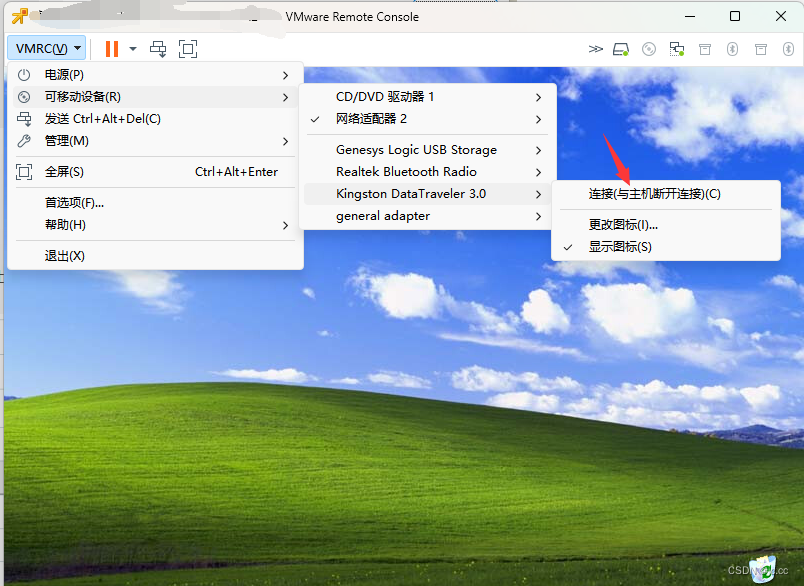Choose 连接(与主机断开连接)(C) to connect the device
The width and height of the screenshot is (804, 586).
pos(666,194)
